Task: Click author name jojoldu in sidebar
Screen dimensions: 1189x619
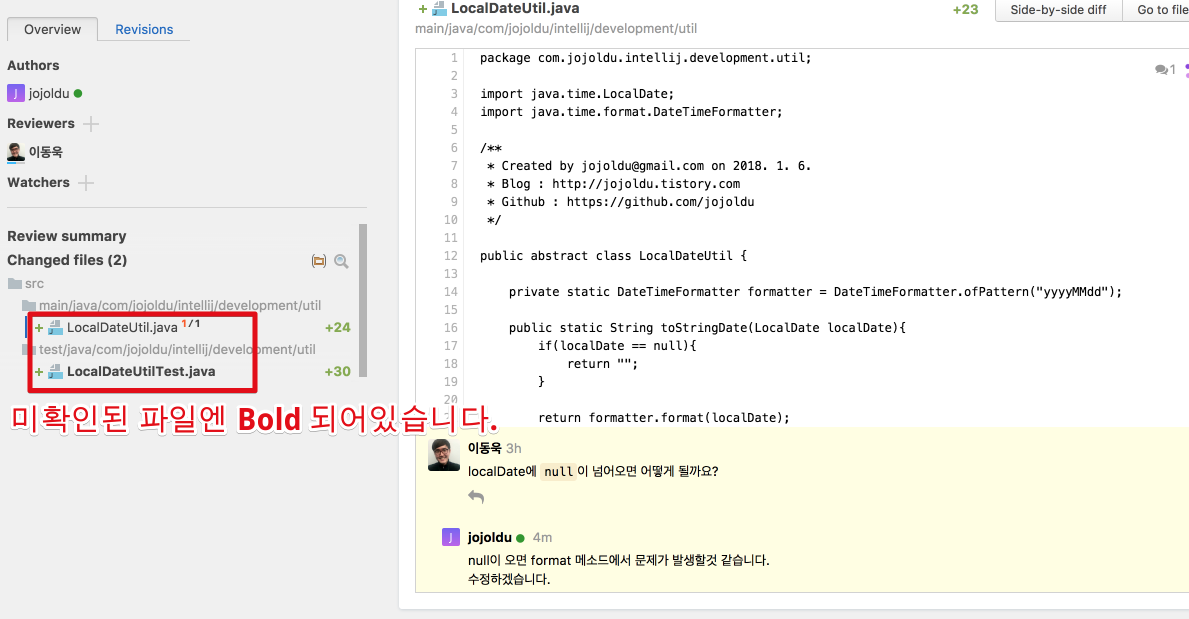Action: pos(49,93)
